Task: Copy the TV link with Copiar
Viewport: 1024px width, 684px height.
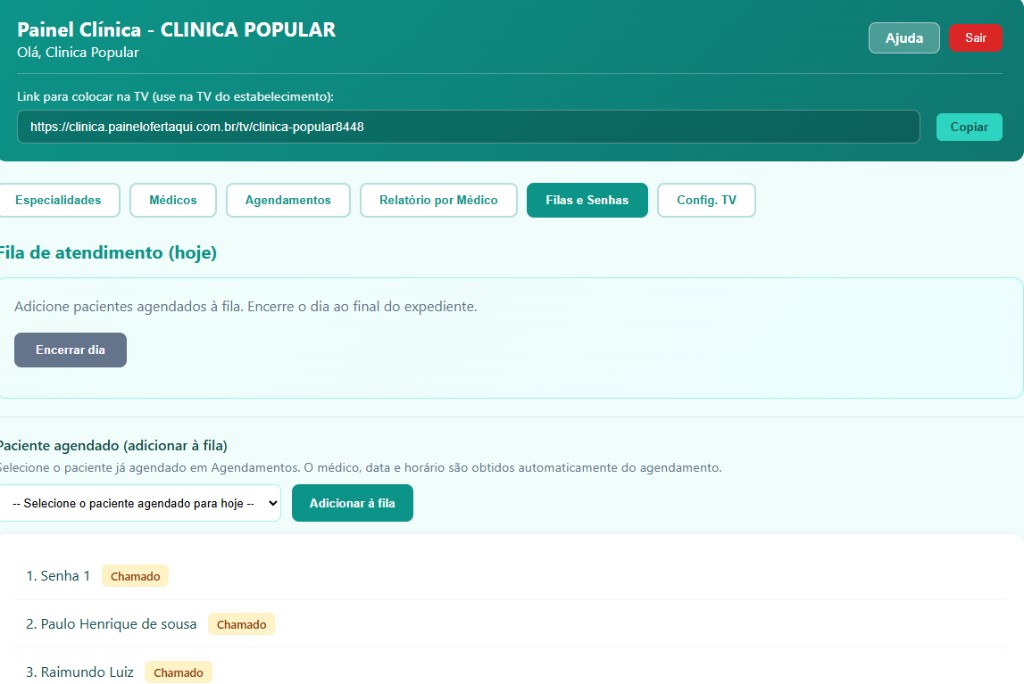Action: click(x=968, y=127)
